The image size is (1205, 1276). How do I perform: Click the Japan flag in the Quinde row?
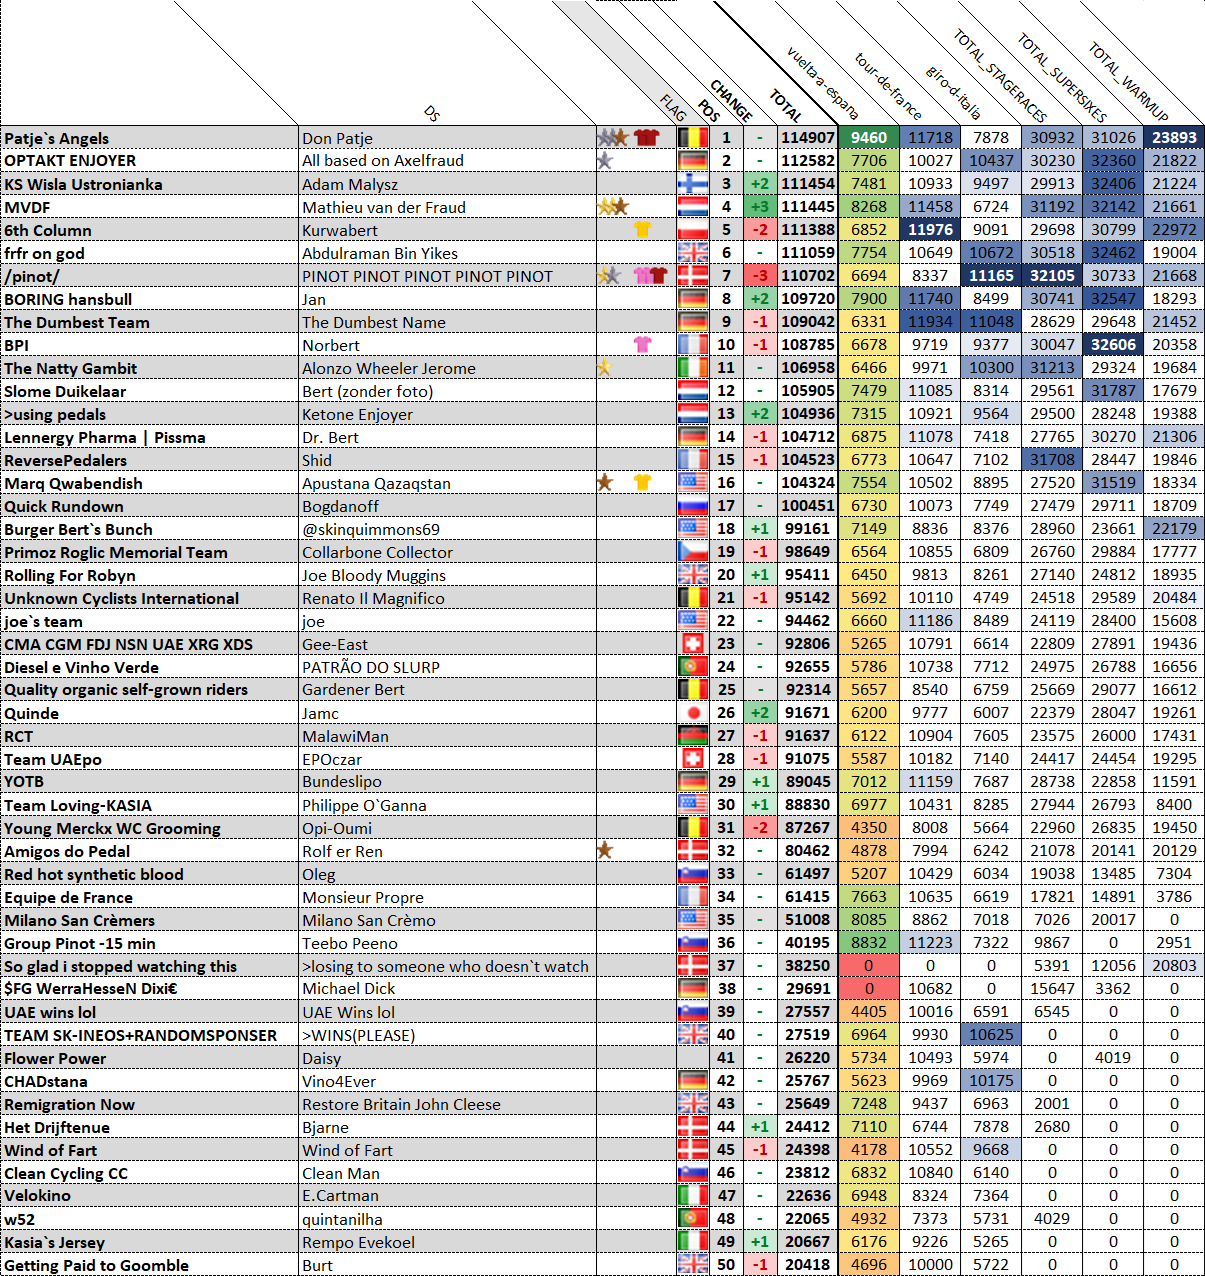point(693,713)
